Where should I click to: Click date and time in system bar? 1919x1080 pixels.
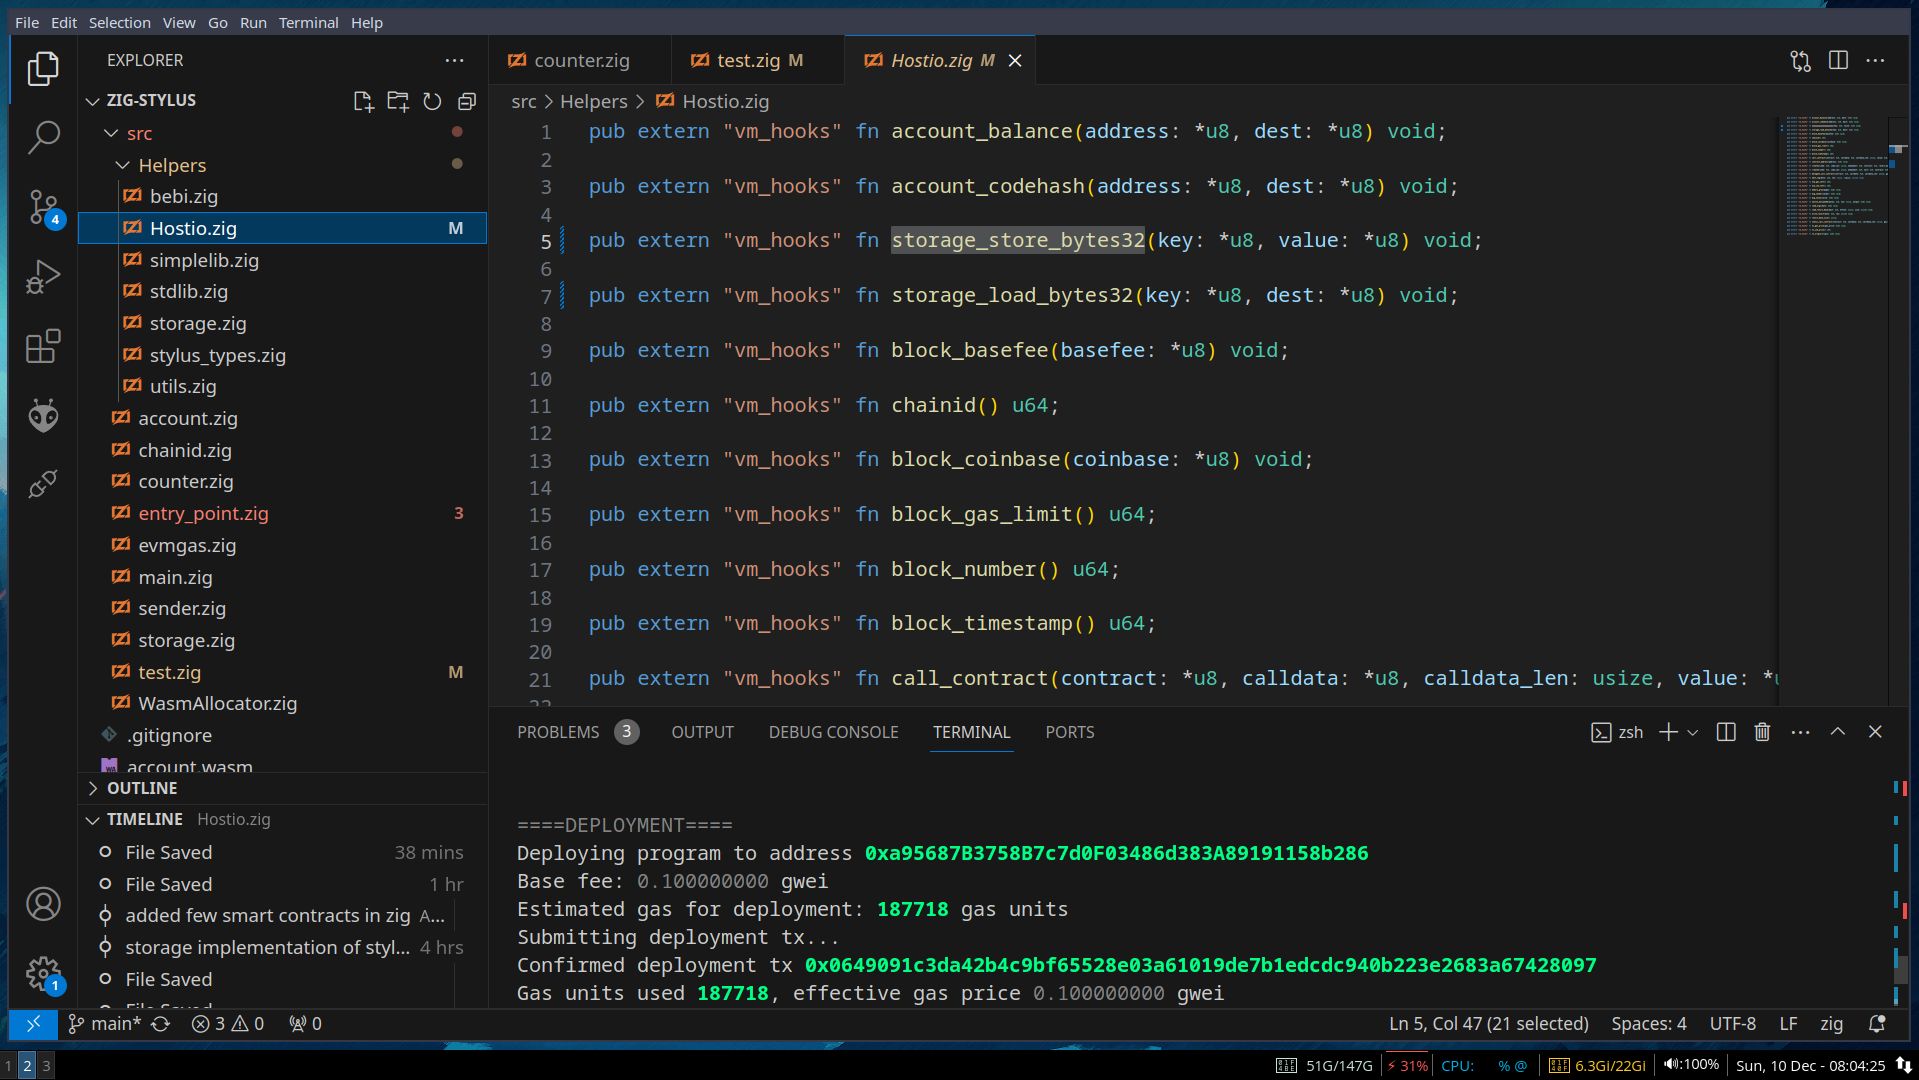(x=1810, y=1066)
